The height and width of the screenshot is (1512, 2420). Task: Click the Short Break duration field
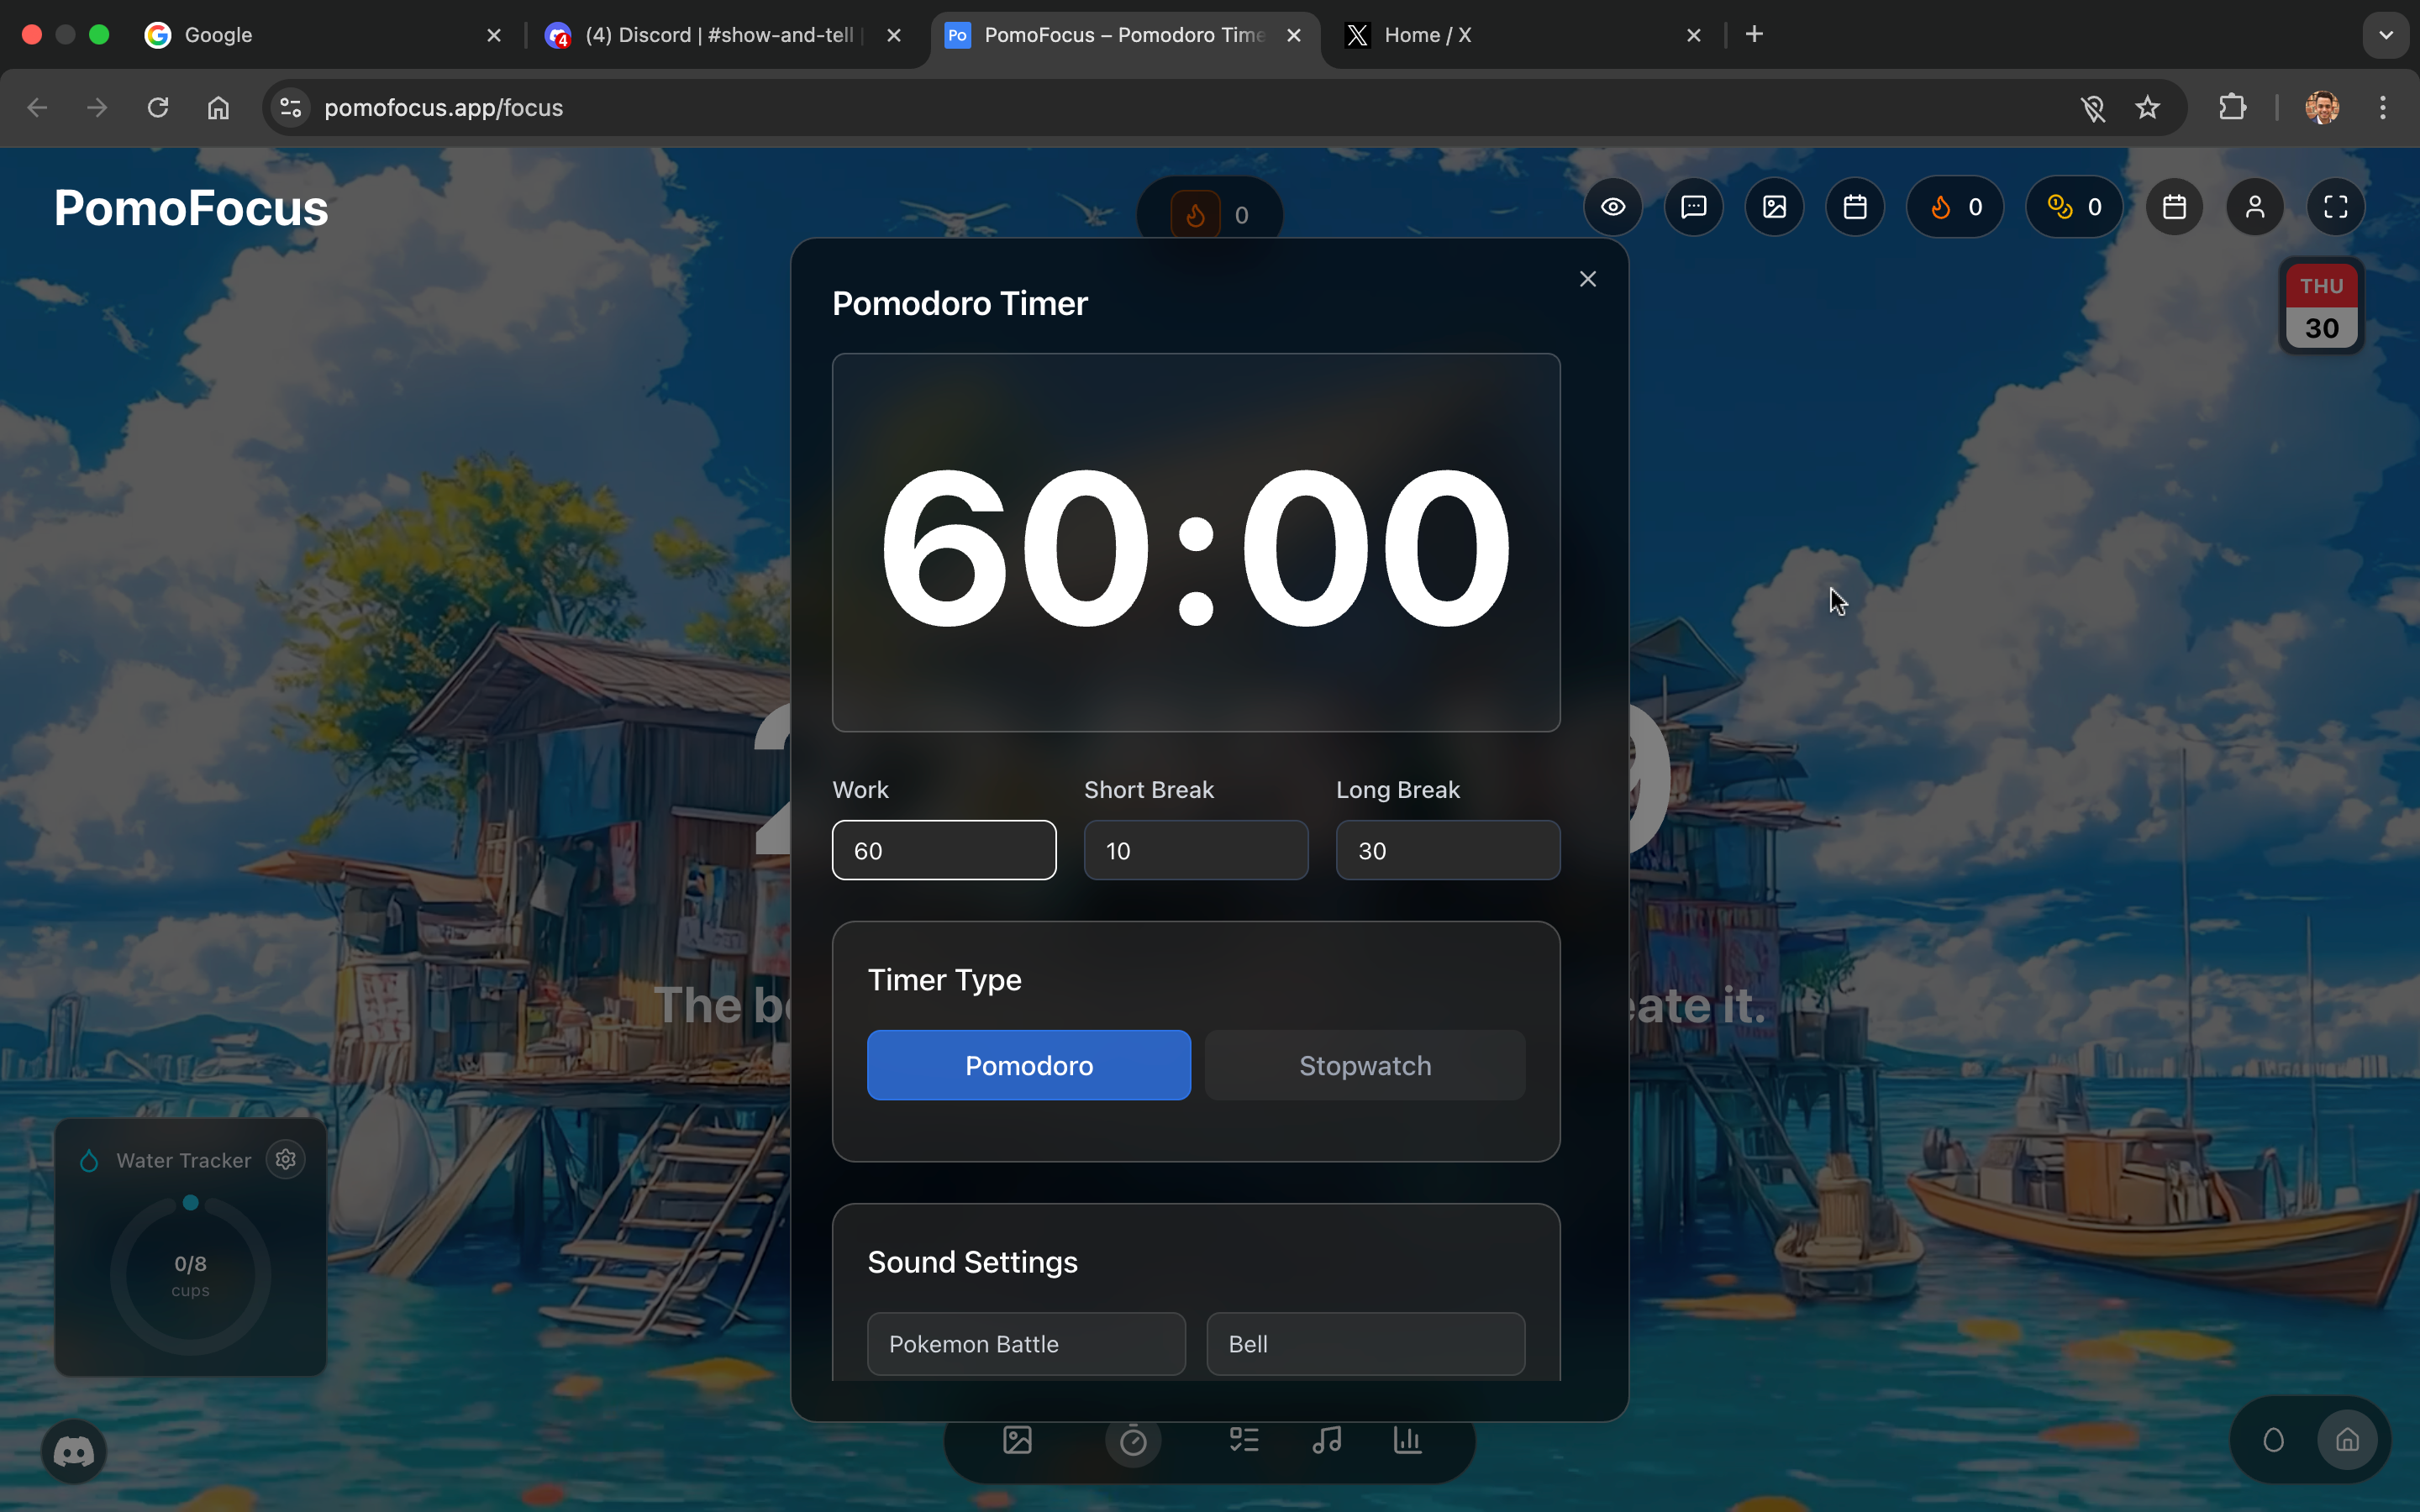click(x=1195, y=850)
